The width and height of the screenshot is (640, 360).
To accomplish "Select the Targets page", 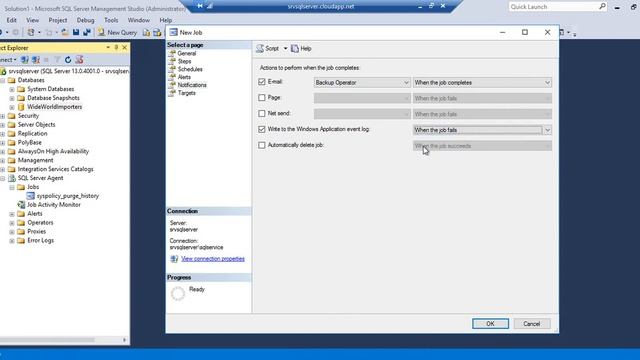I will pyautogui.click(x=187, y=93).
